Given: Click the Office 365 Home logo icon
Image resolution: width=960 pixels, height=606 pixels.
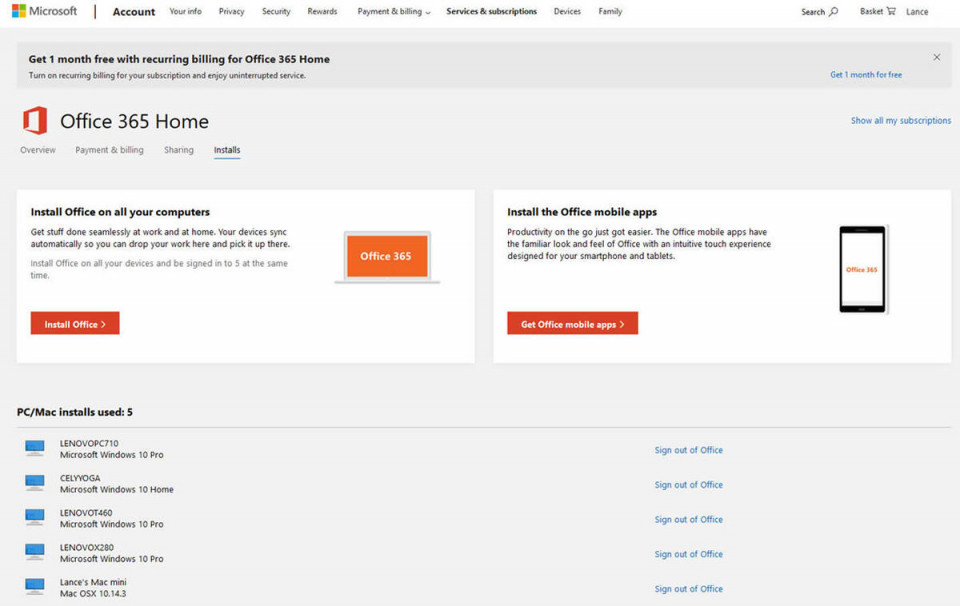Looking at the screenshot, I should pyautogui.click(x=35, y=121).
